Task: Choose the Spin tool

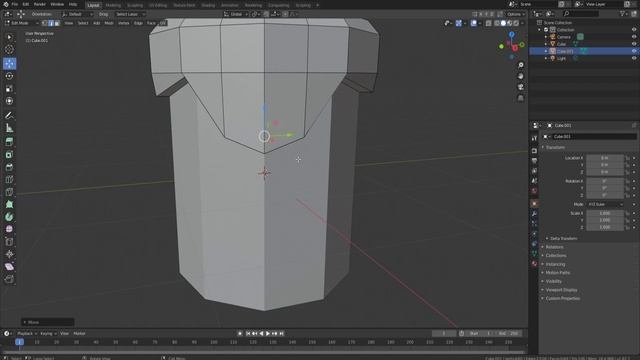Action: click(9, 217)
